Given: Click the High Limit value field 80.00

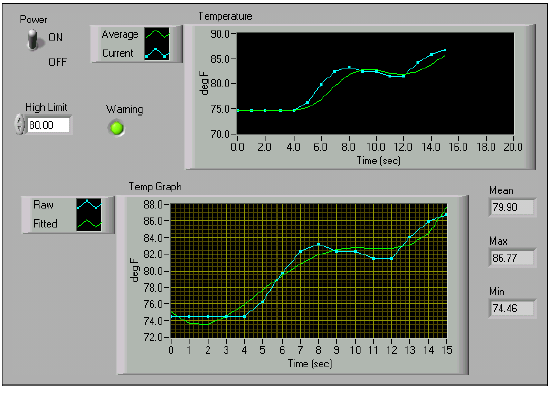Looking at the screenshot, I should [x=48, y=125].
